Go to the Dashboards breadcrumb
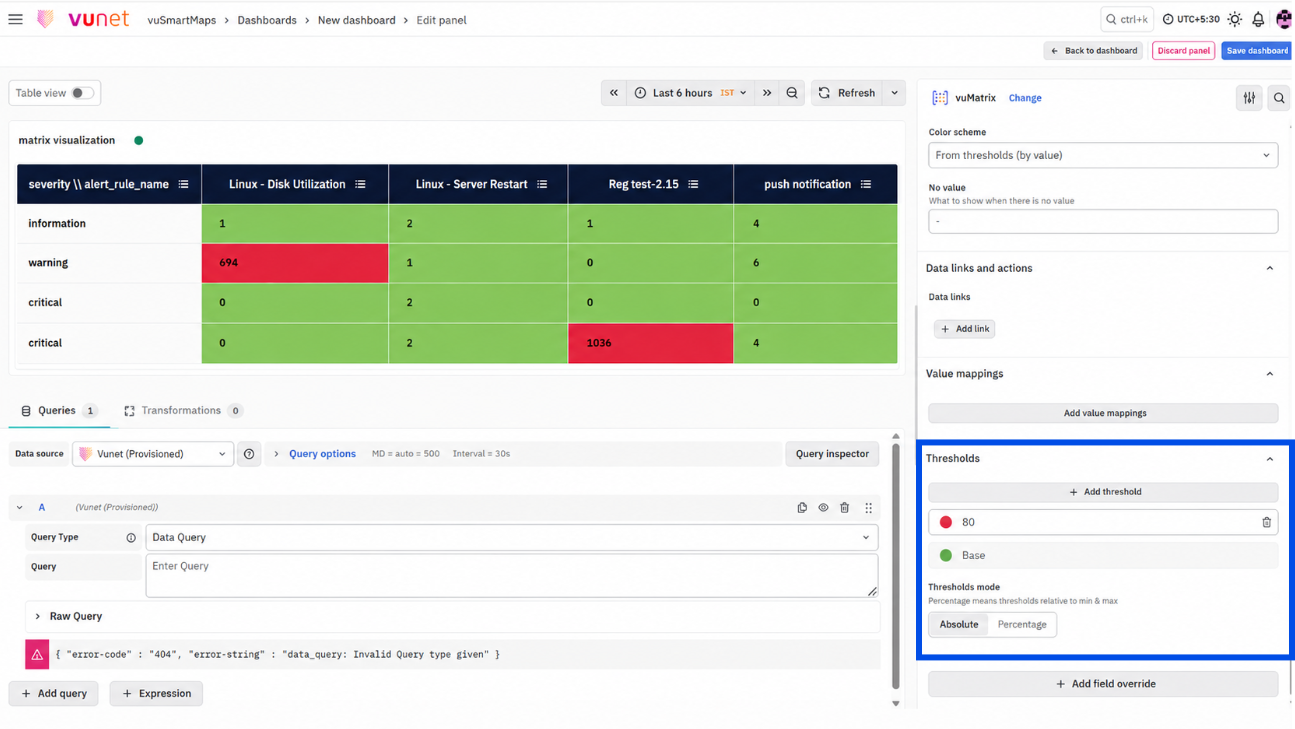1295x729 pixels. coord(267,20)
